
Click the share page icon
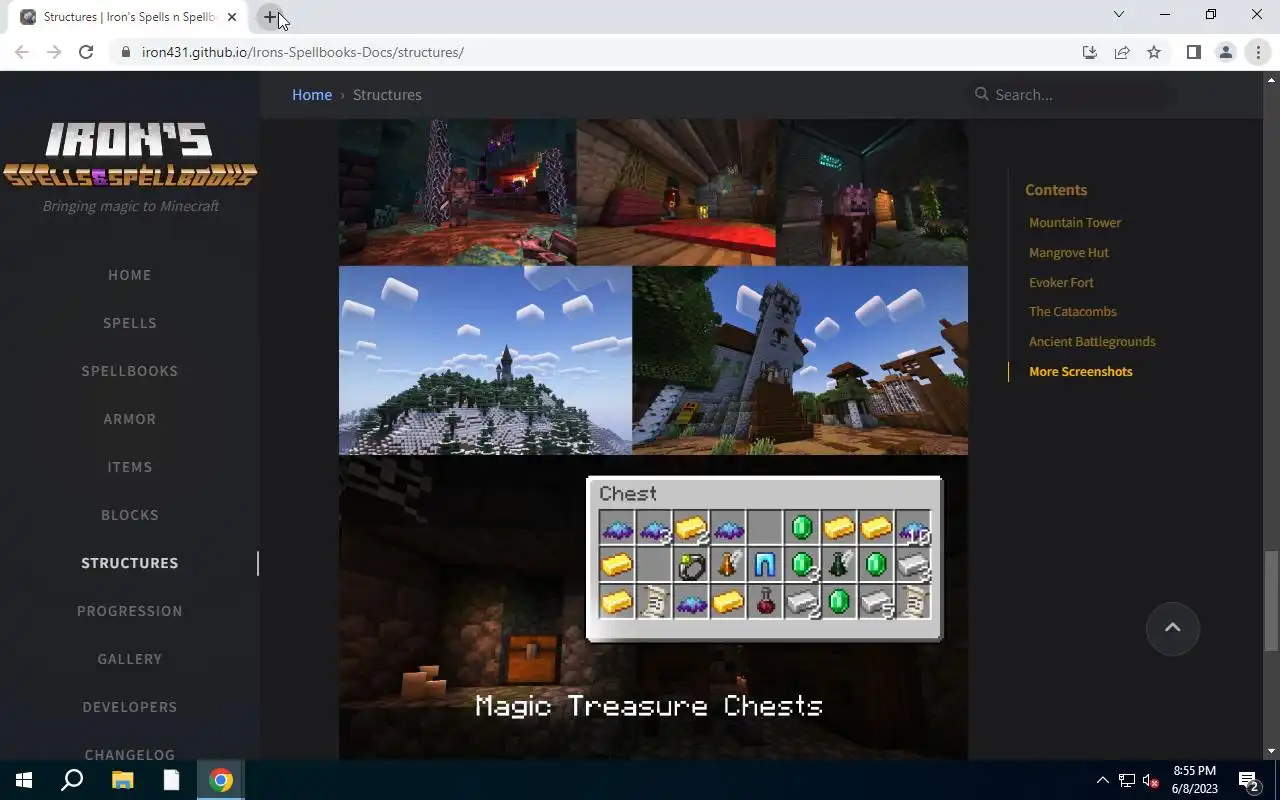tap(1122, 52)
